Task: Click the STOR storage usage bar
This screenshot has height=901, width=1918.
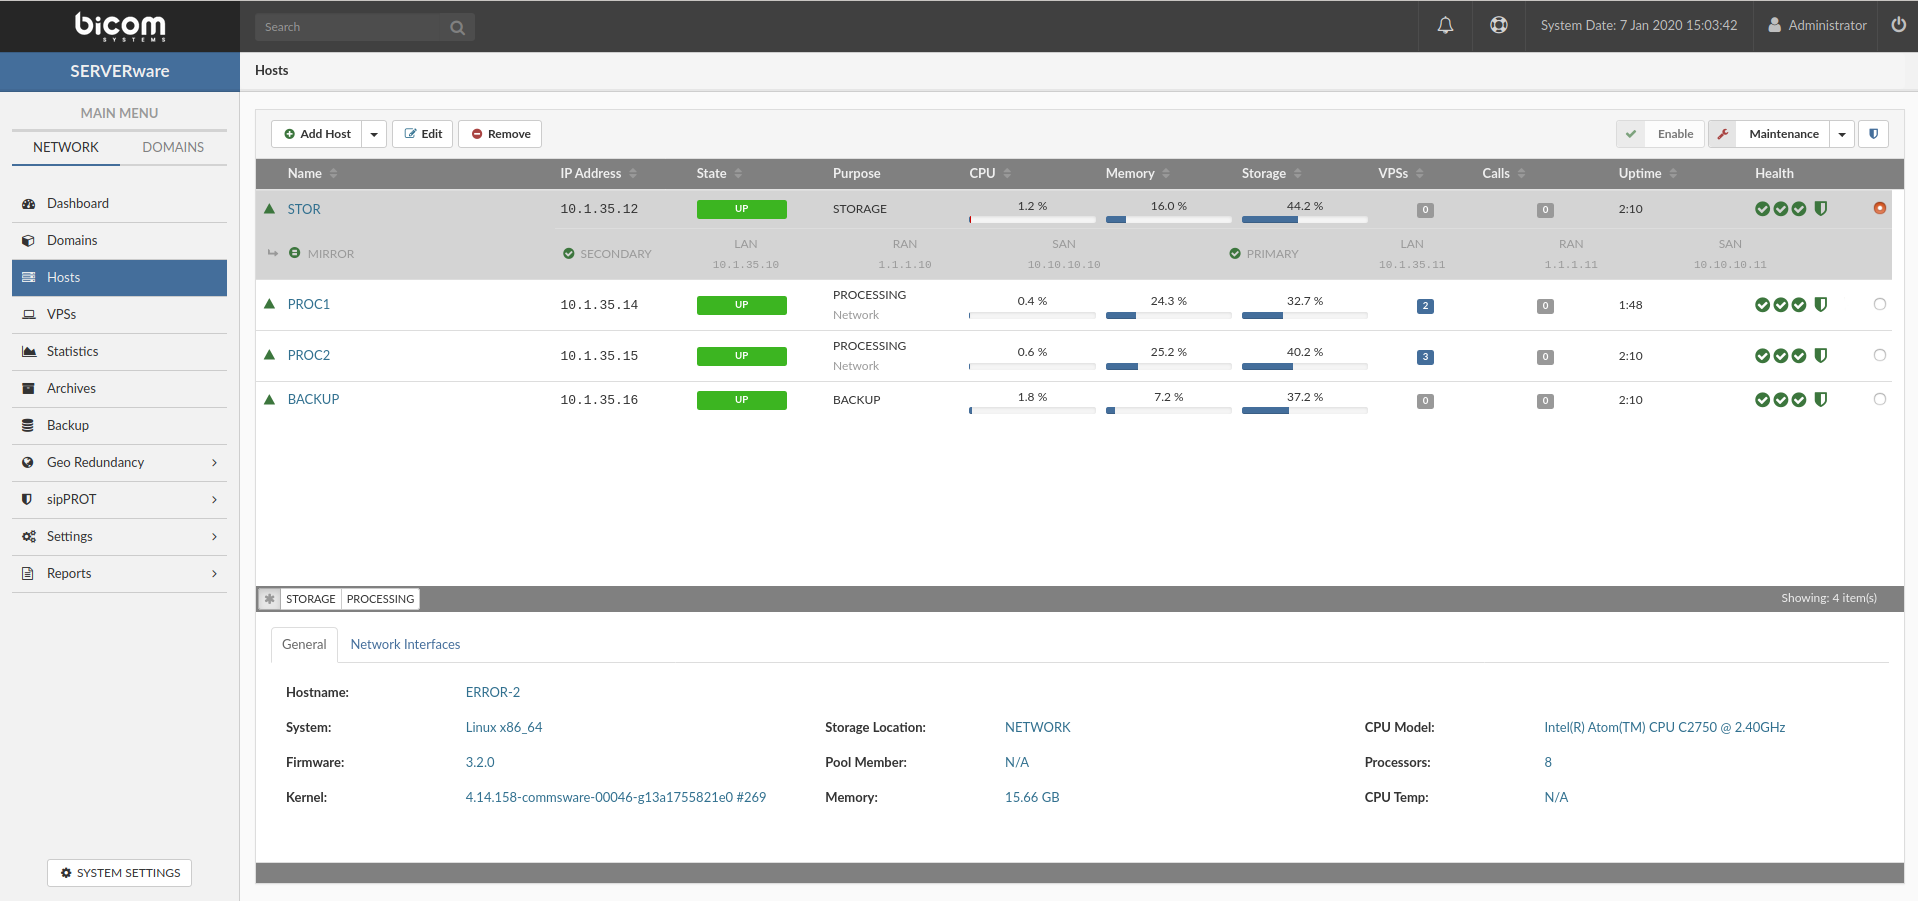Action: [x=1304, y=219]
